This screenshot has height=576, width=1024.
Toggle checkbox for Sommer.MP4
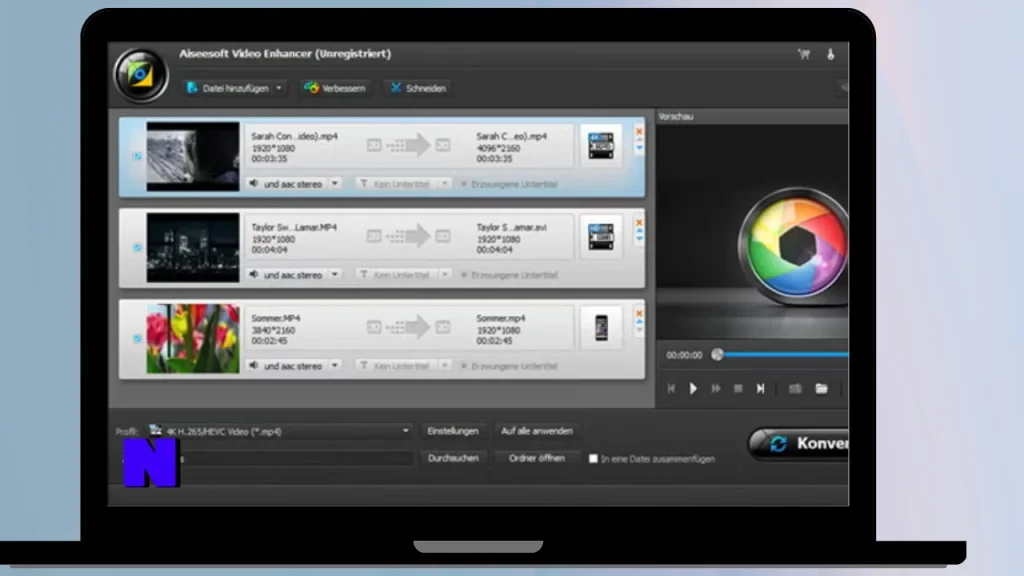[137, 338]
